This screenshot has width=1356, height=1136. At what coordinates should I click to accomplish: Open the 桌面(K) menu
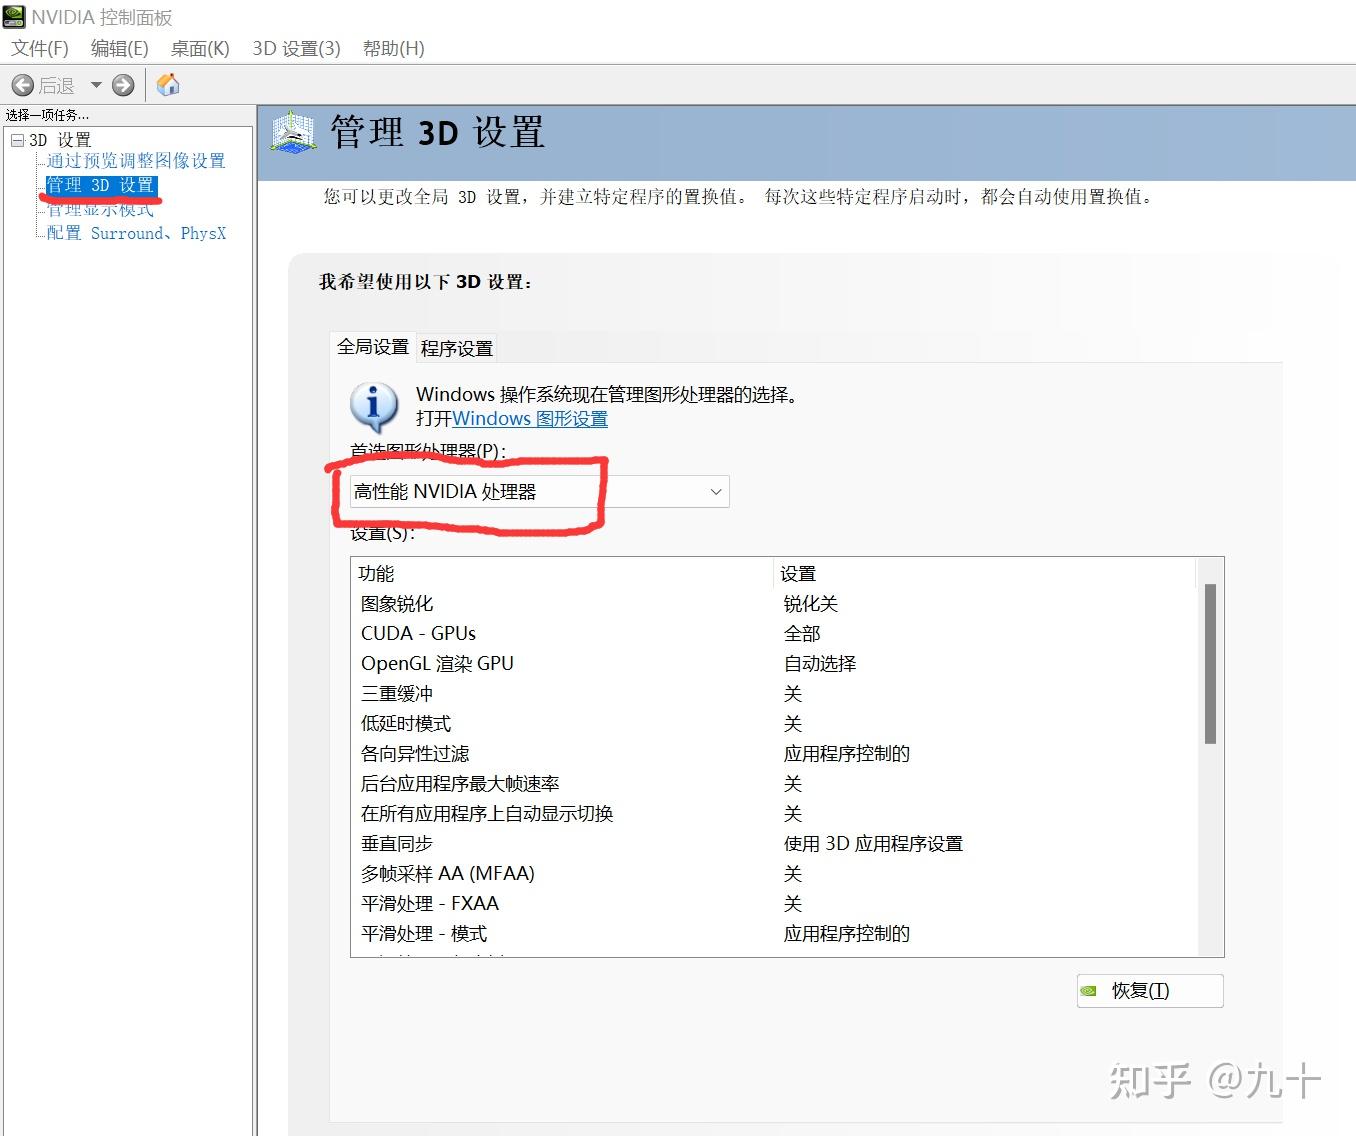click(200, 48)
